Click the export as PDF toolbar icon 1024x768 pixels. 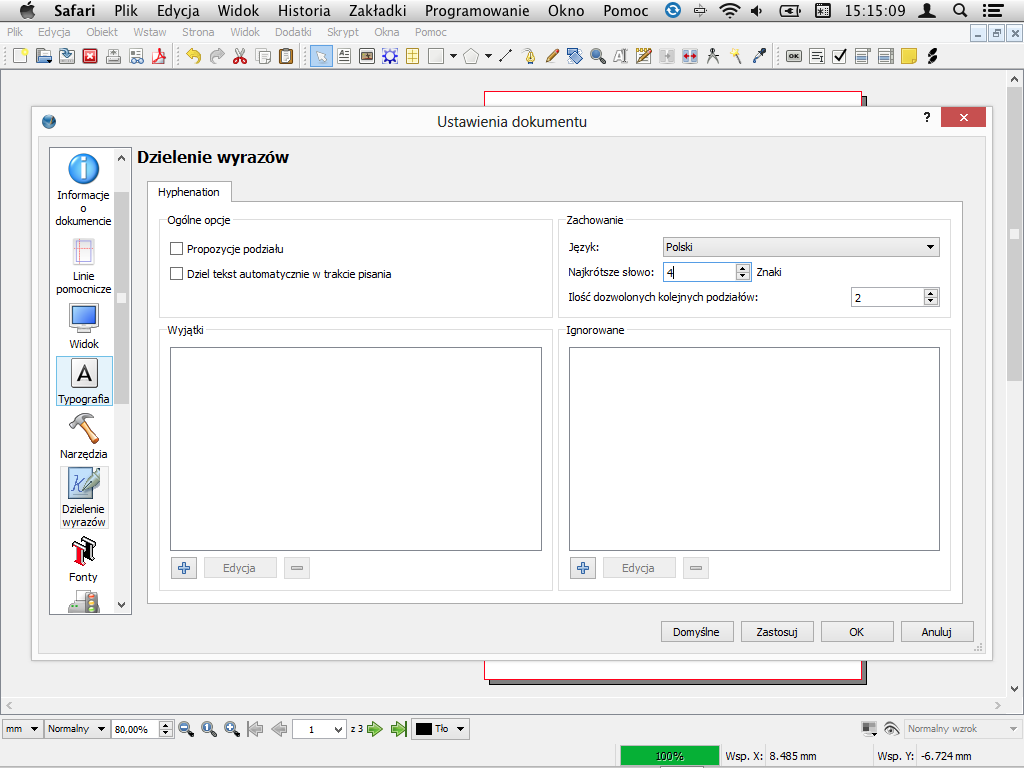point(158,56)
